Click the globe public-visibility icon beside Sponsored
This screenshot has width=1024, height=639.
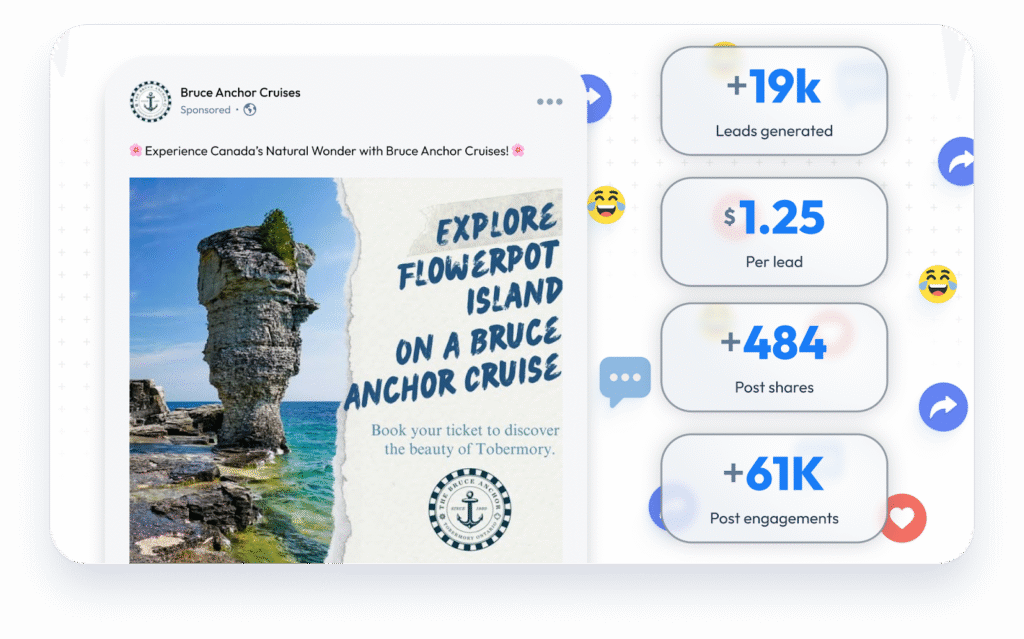coord(250,110)
